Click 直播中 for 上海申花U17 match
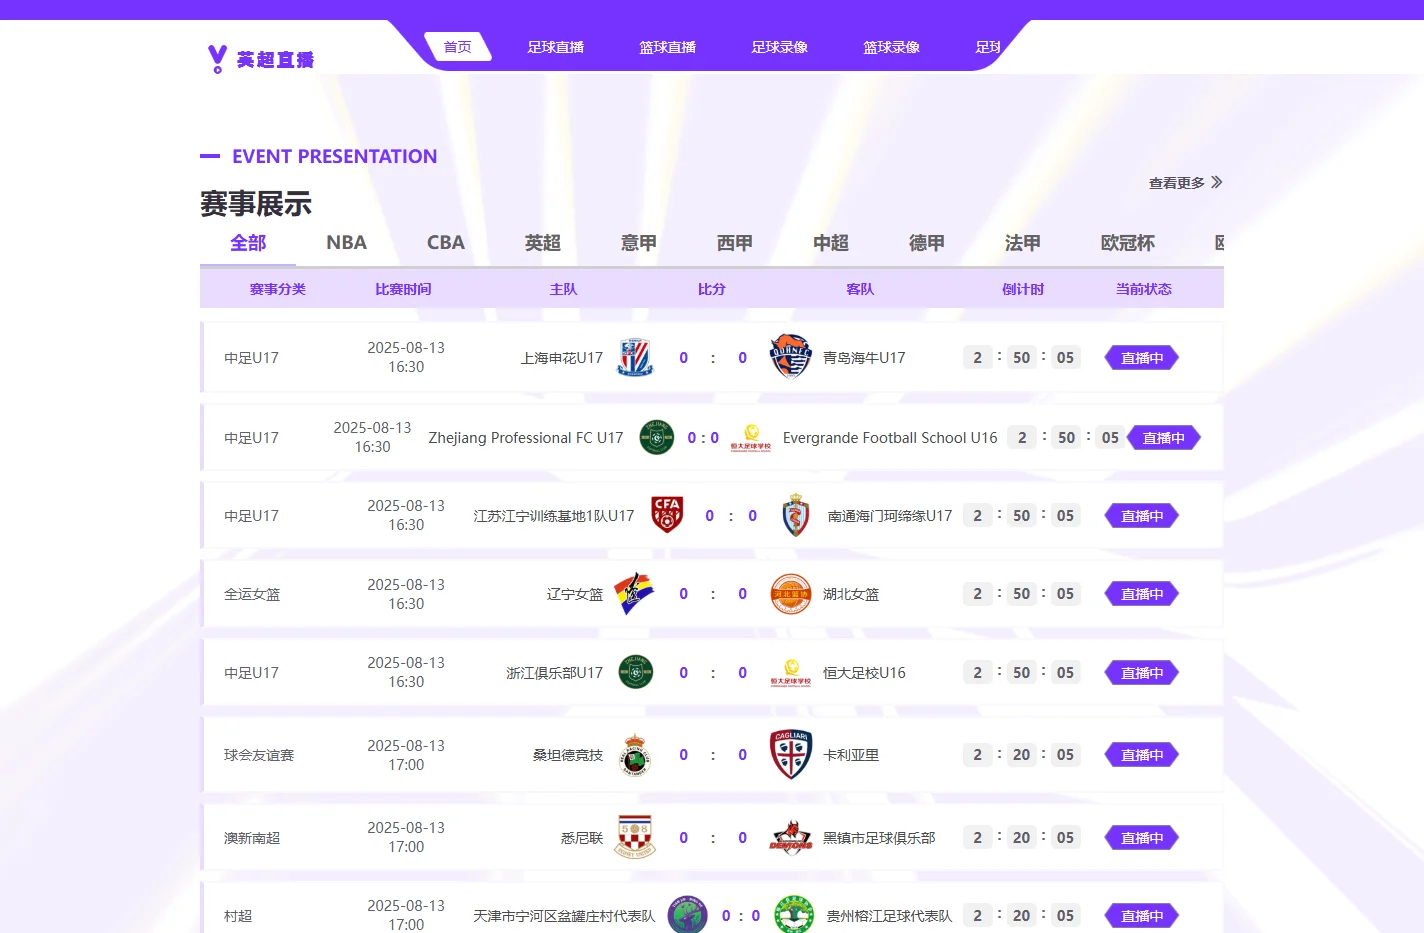The height and width of the screenshot is (933, 1424). (1142, 358)
